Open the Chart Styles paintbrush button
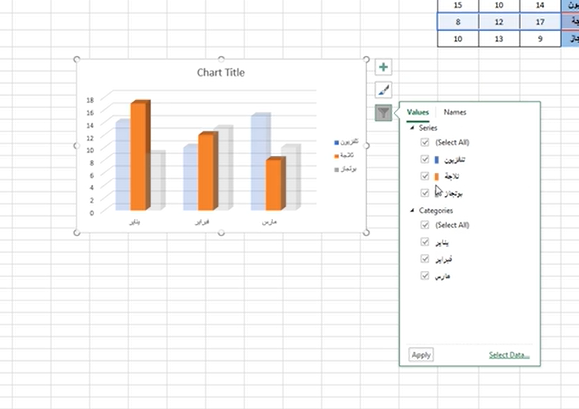The height and width of the screenshot is (409, 579). 383,90
